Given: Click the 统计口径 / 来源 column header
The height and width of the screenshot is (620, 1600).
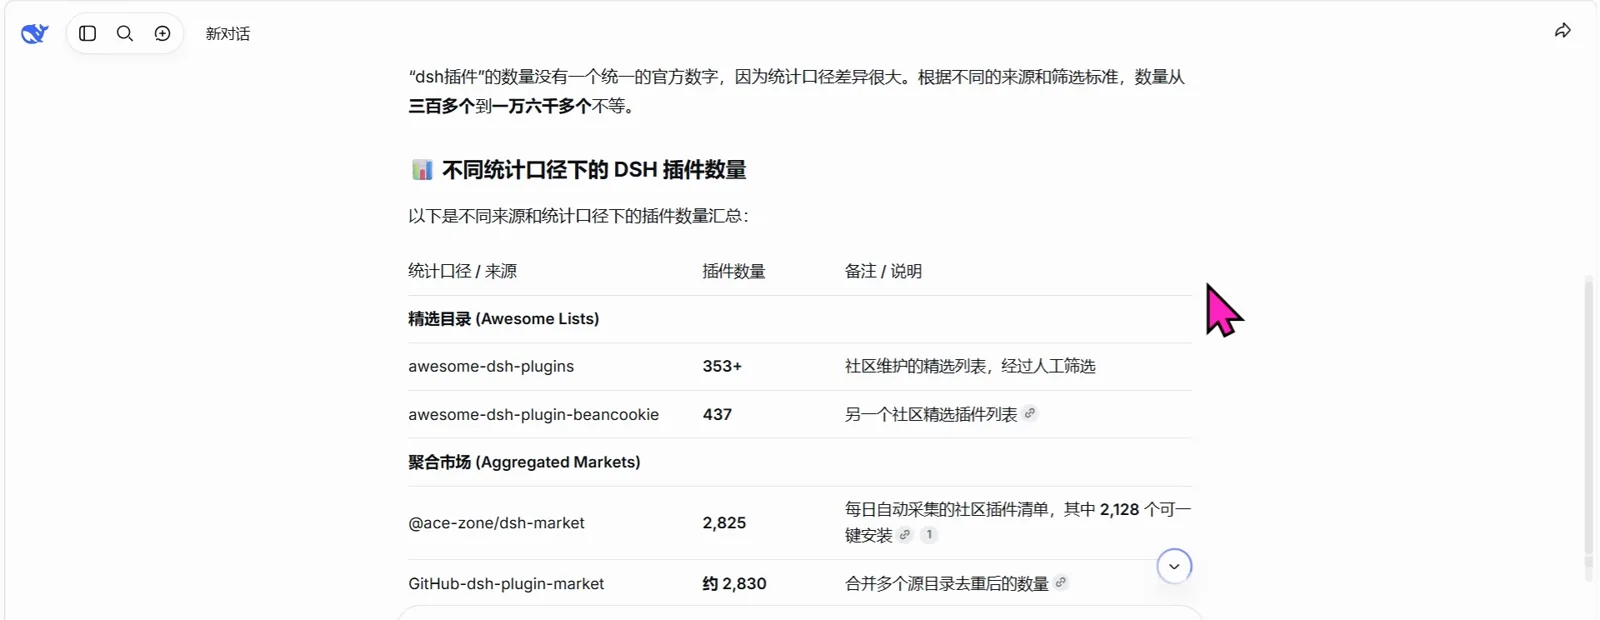Looking at the screenshot, I should pos(462,271).
